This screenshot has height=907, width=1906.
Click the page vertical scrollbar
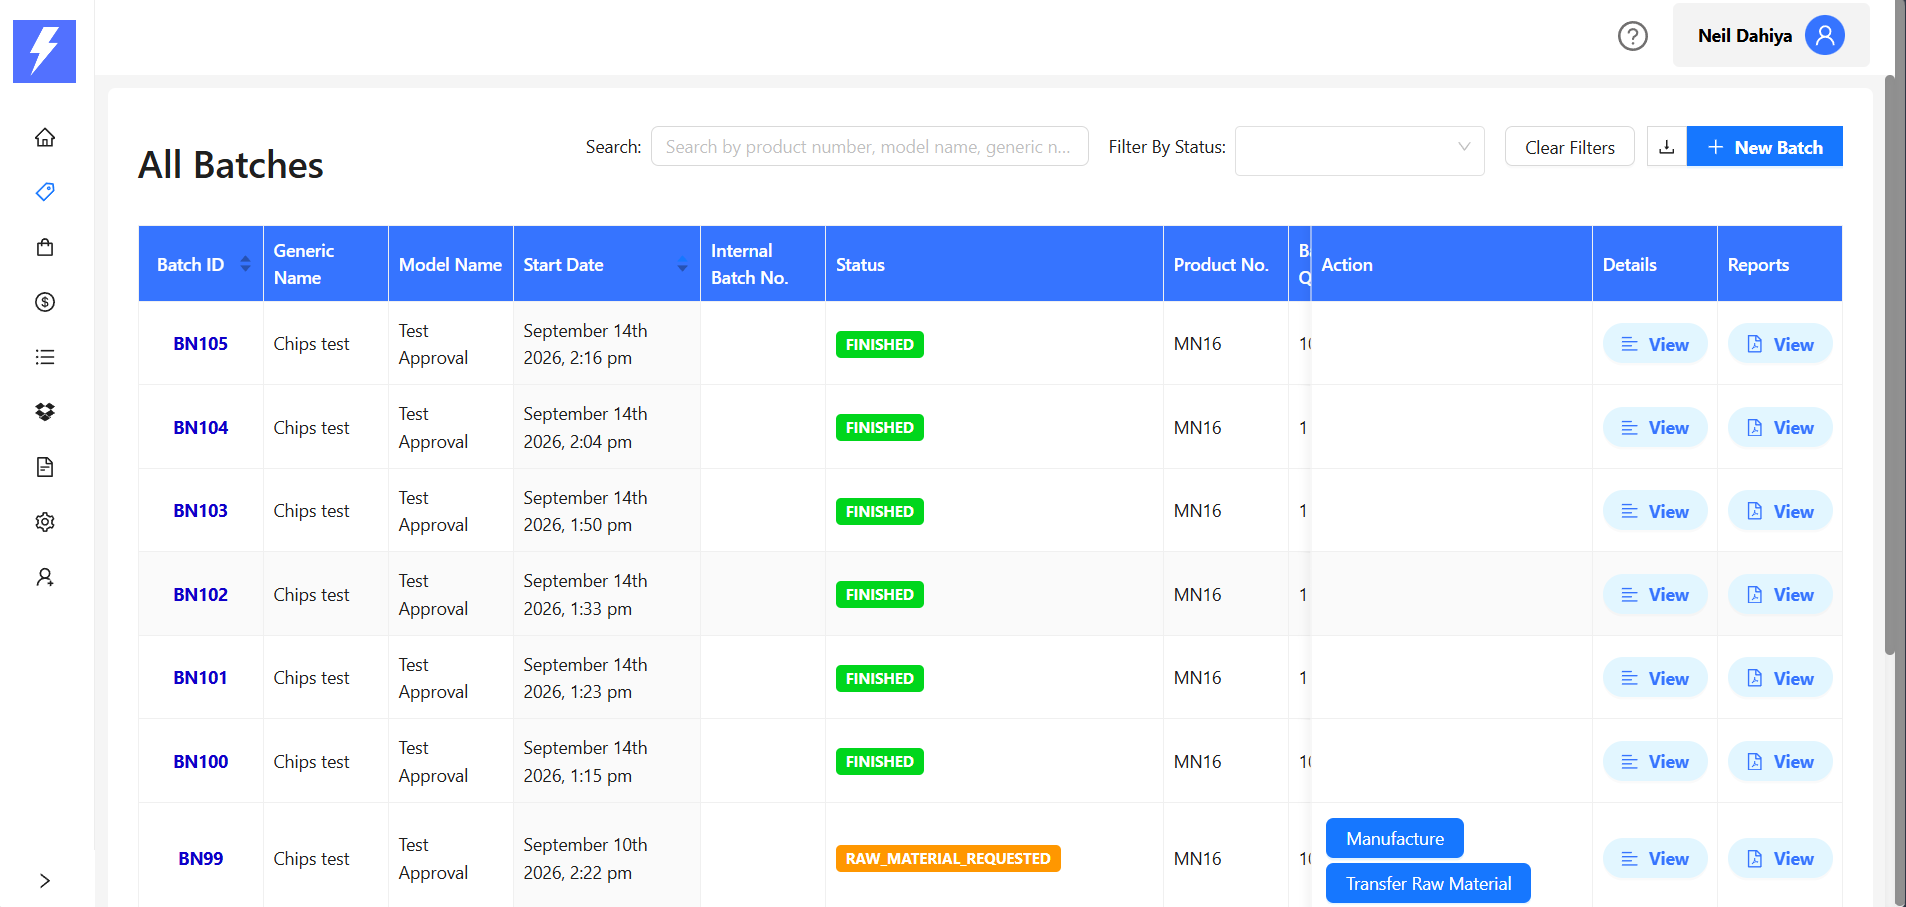1890,365
